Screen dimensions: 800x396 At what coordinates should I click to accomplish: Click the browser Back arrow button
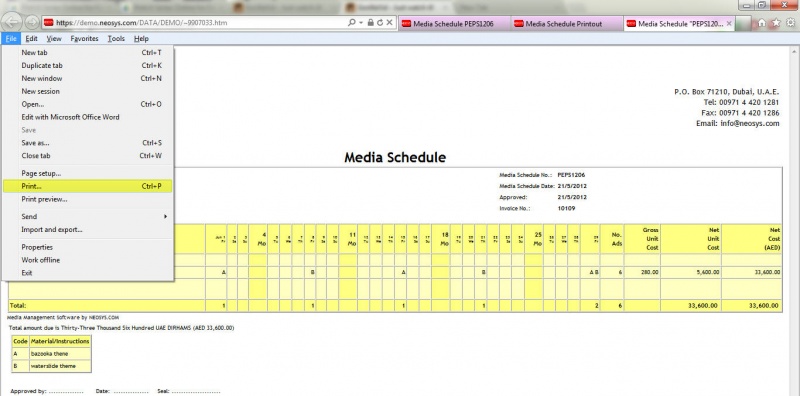[12, 21]
